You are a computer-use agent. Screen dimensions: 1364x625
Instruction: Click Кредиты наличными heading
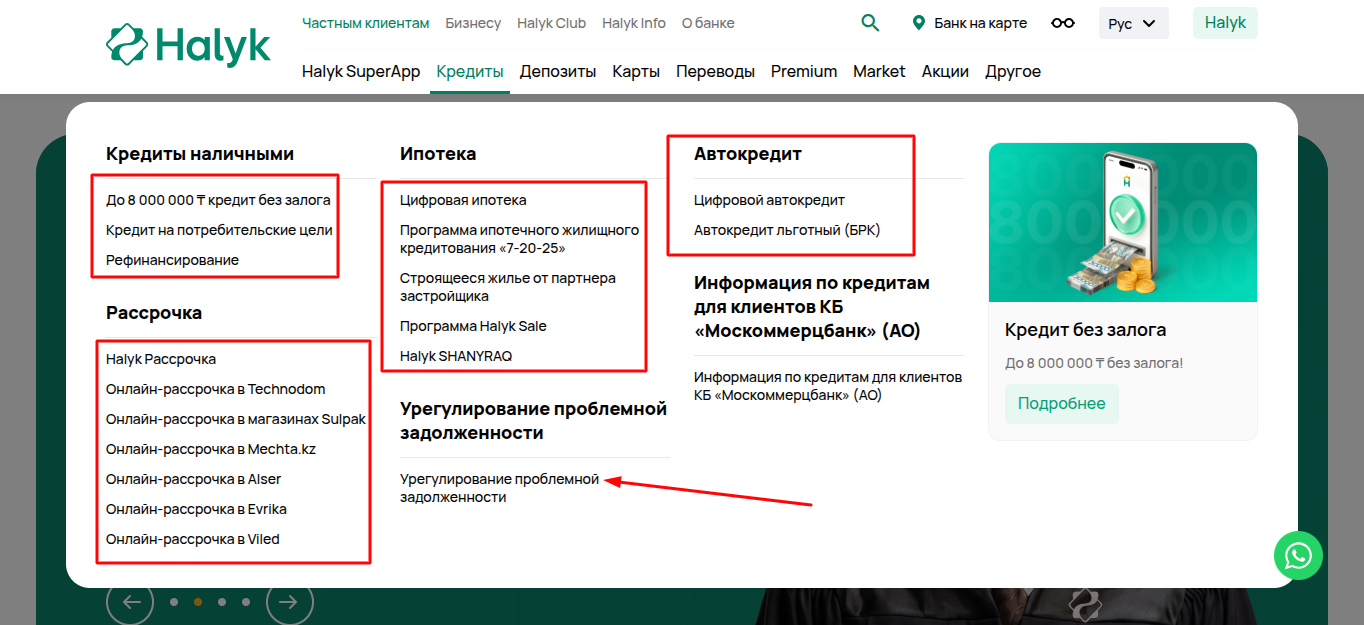[x=200, y=154]
